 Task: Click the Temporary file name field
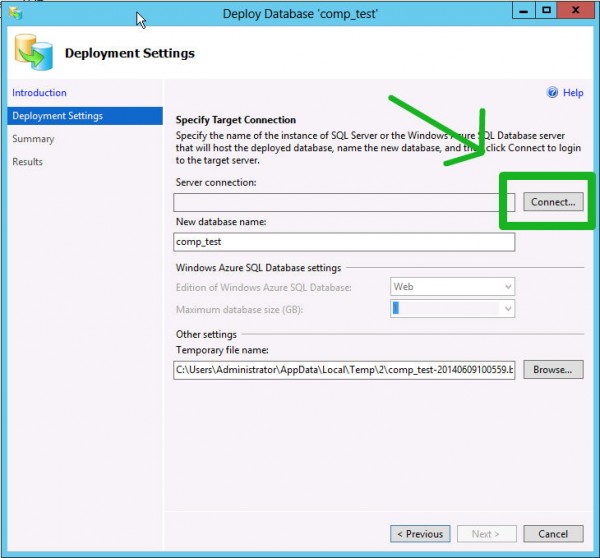click(344, 370)
